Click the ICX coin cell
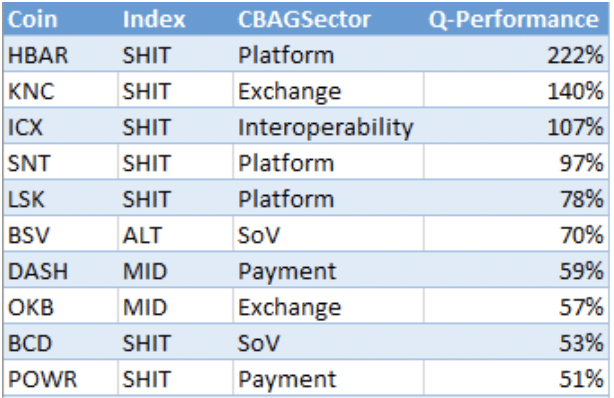The width and height of the screenshot is (614, 398). [x=60, y=126]
